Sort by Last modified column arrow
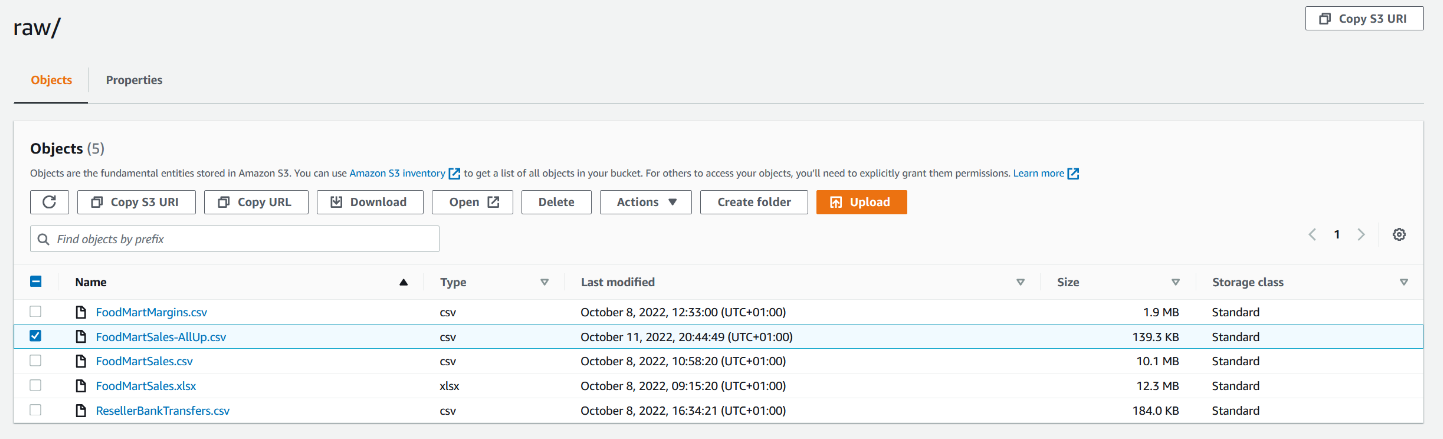Screen dimensions: 1443x439 1020,282
